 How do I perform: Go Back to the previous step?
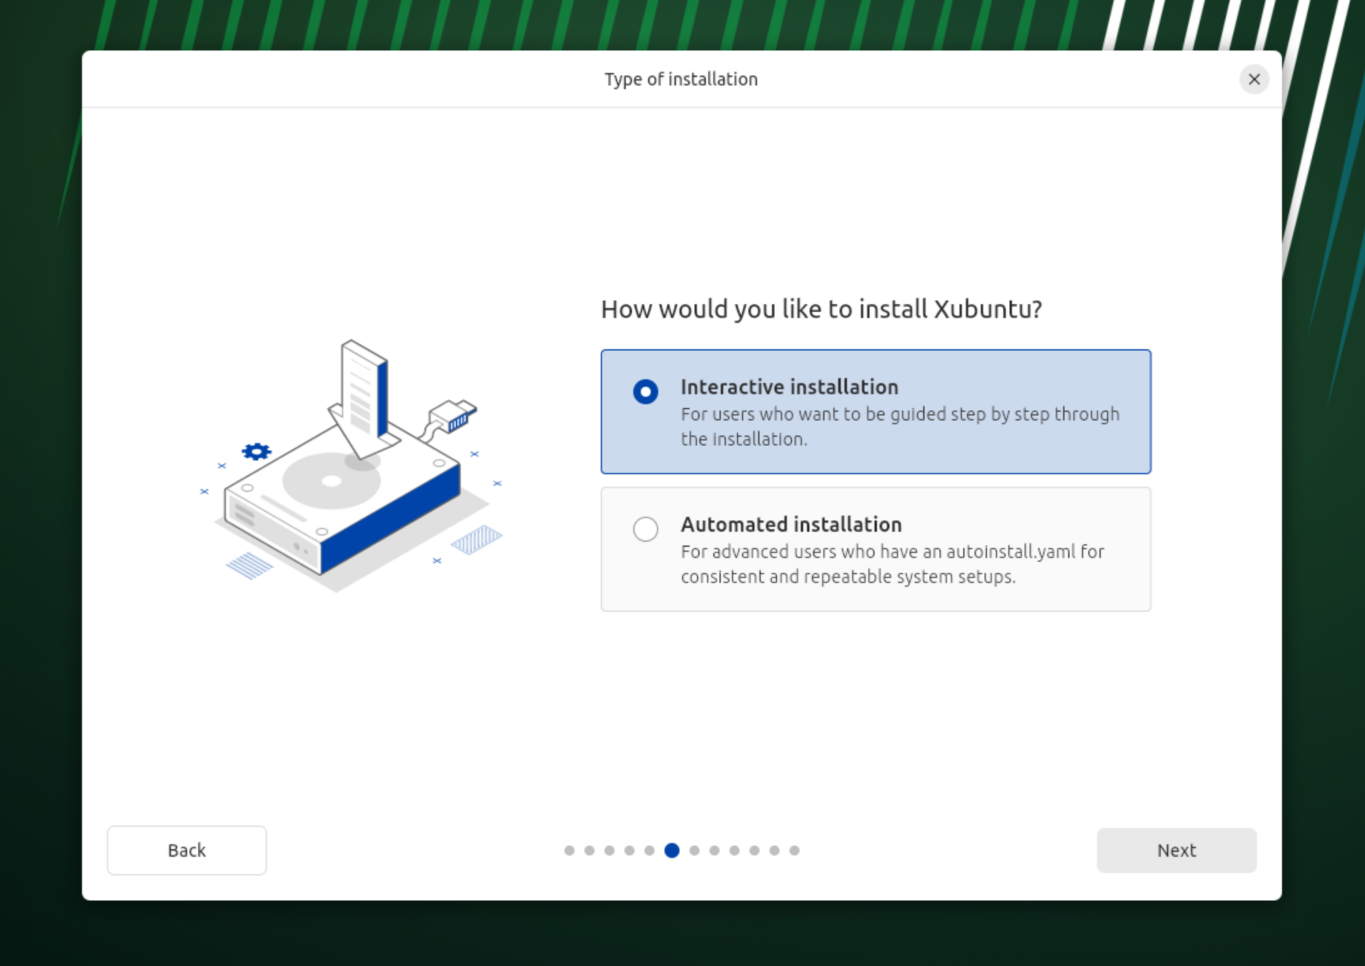[187, 850]
